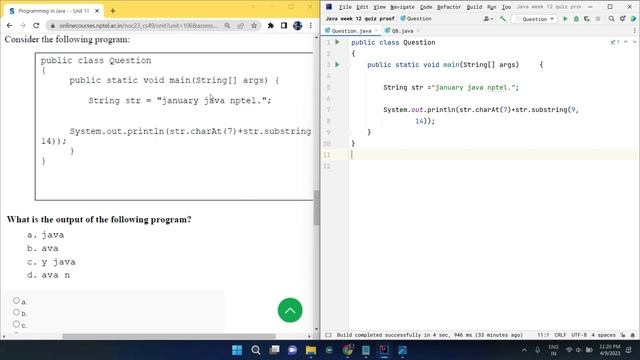Click the Debug bug icon in IntelliJ toolbar

[x=576, y=19]
